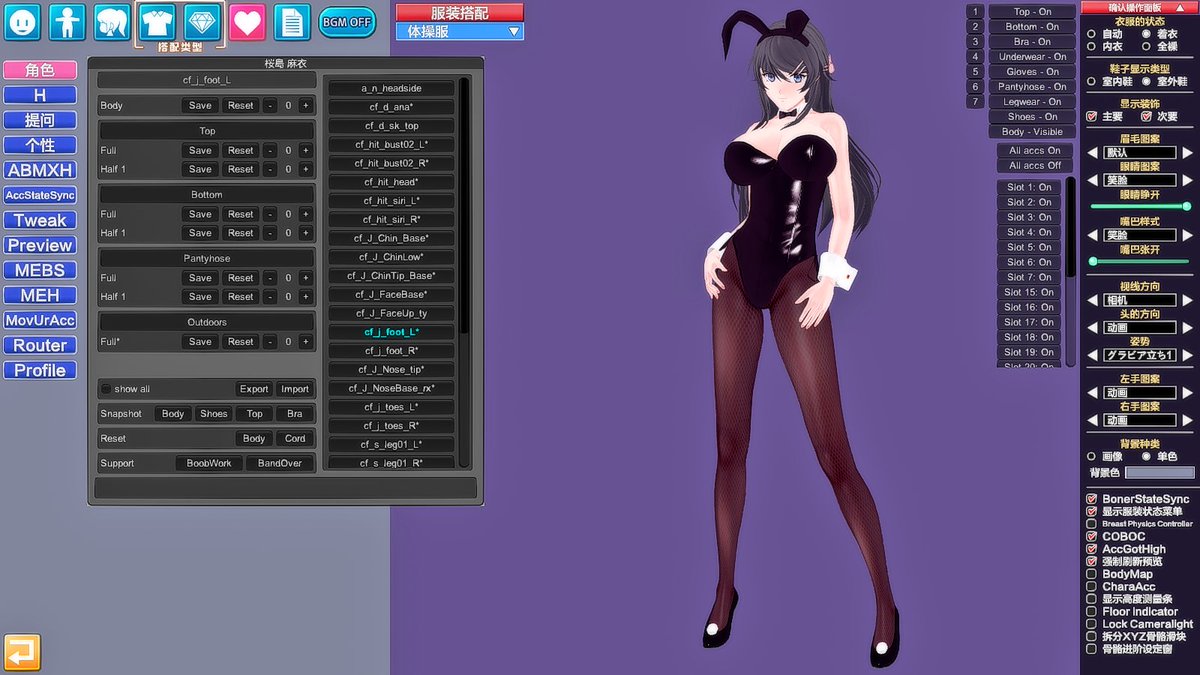1200x675 pixels.
Task: Click the Export button
Action: 254,389
